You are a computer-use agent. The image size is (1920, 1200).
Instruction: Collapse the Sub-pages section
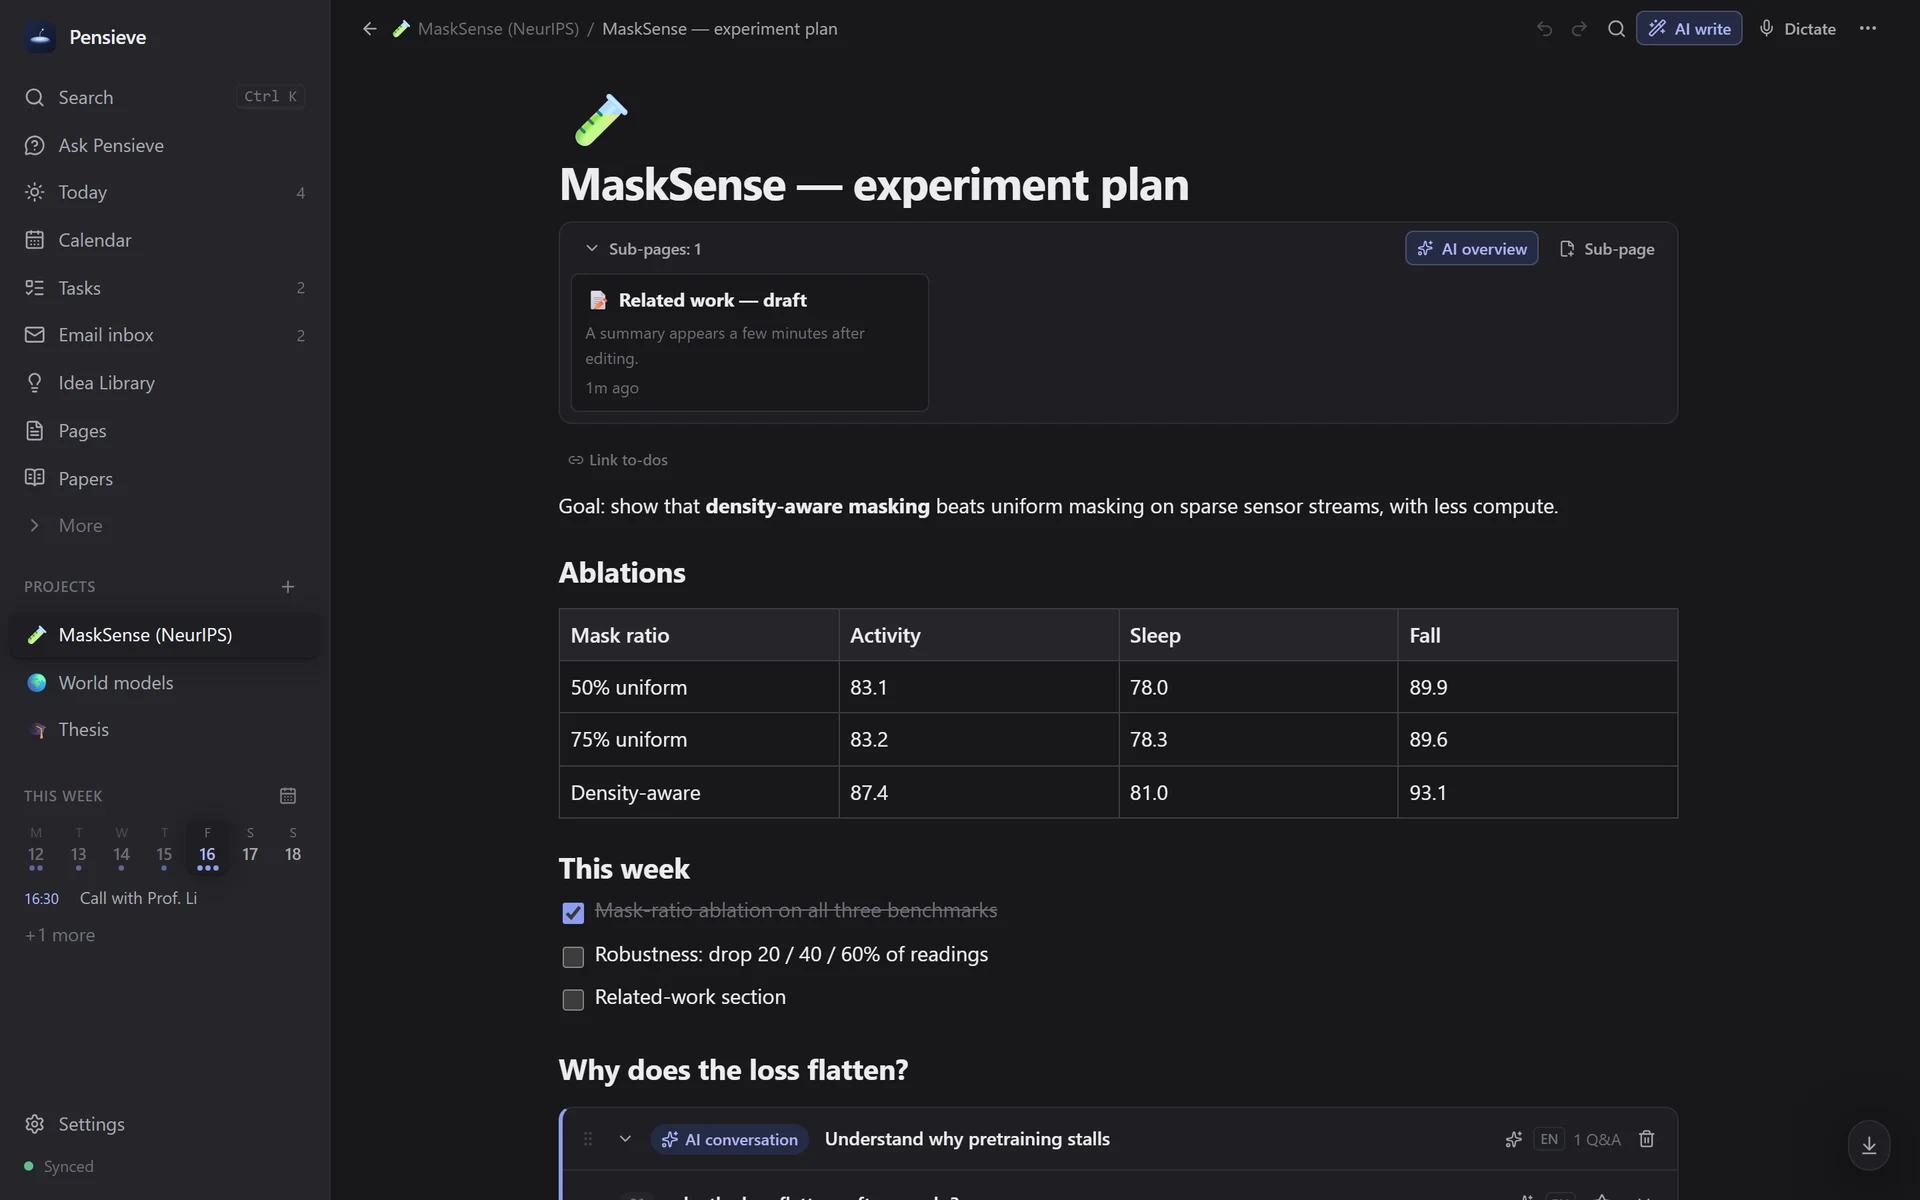click(x=592, y=249)
